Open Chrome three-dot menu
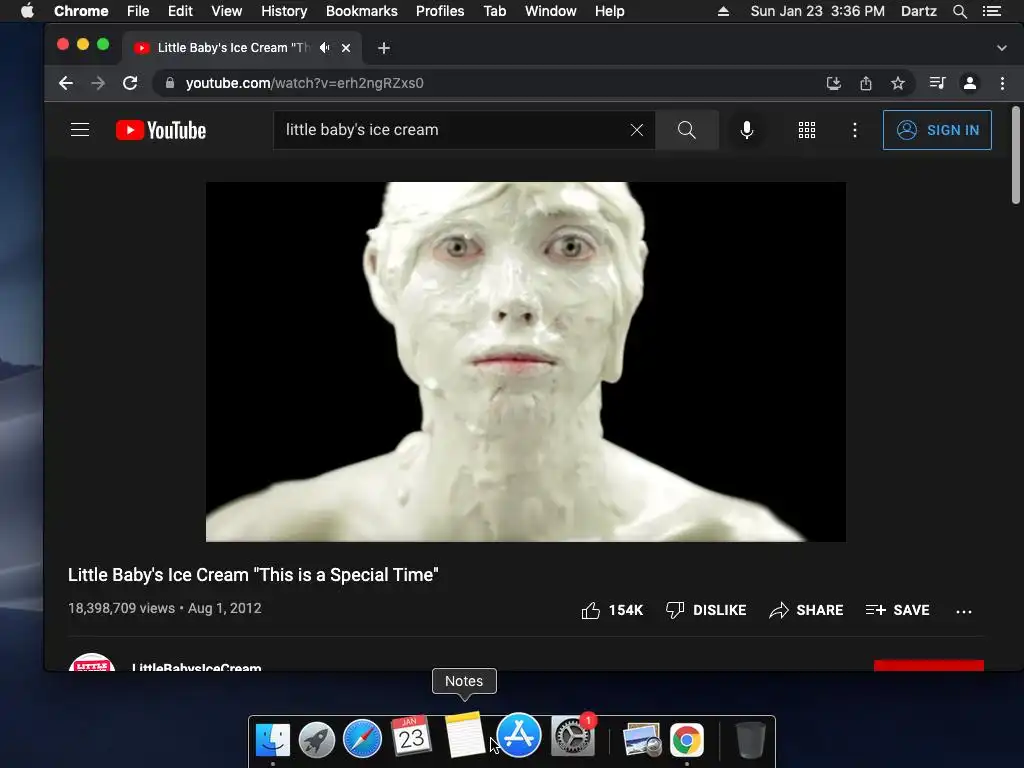Viewport: 1024px width, 768px height. click(1002, 83)
